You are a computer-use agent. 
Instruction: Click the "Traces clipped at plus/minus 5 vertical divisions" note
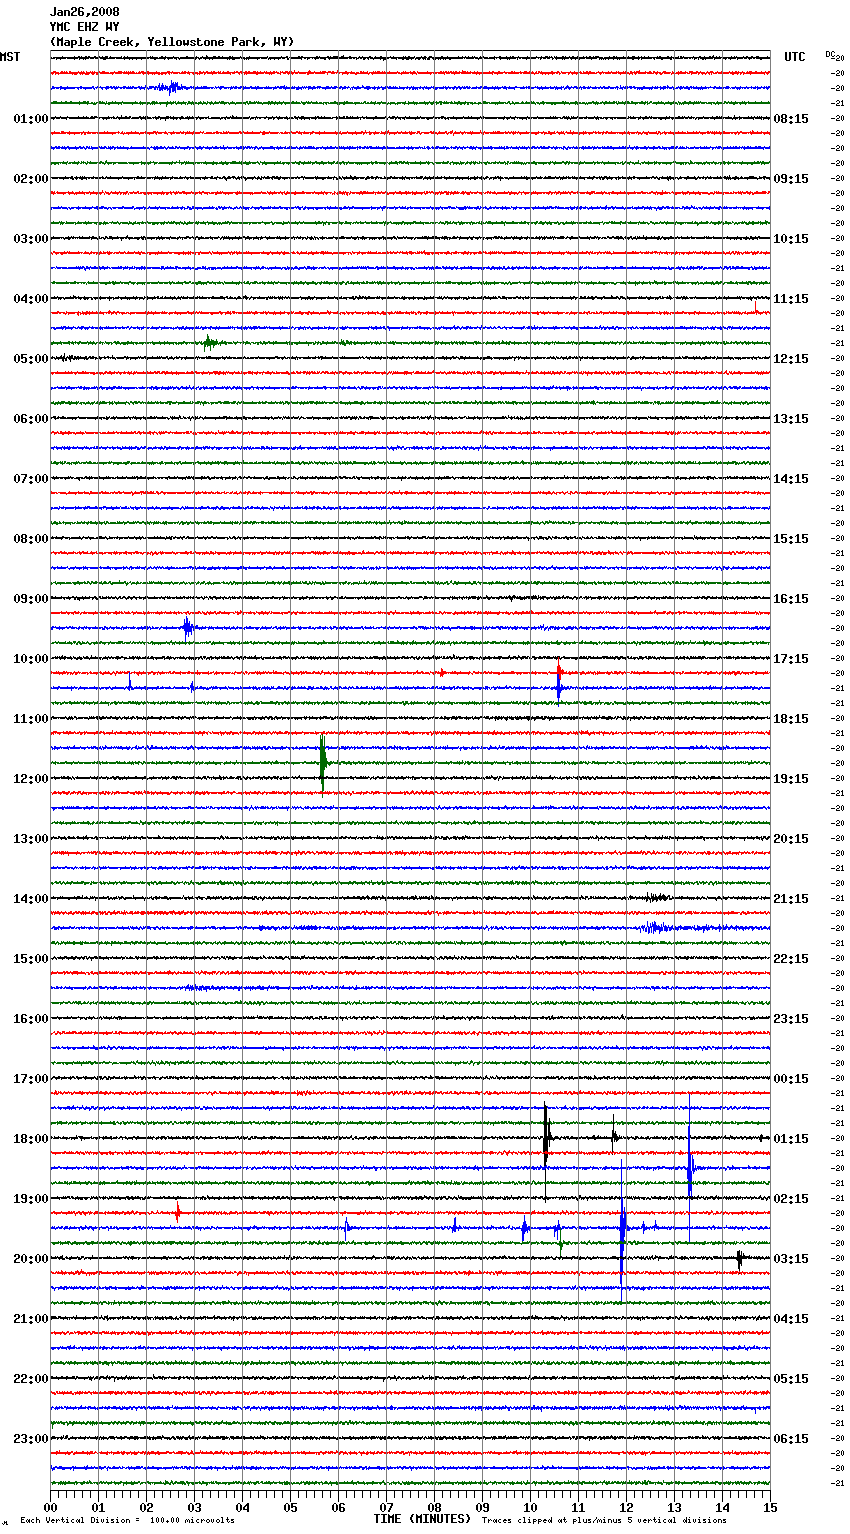pyautogui.click(x=604, y=1520)
